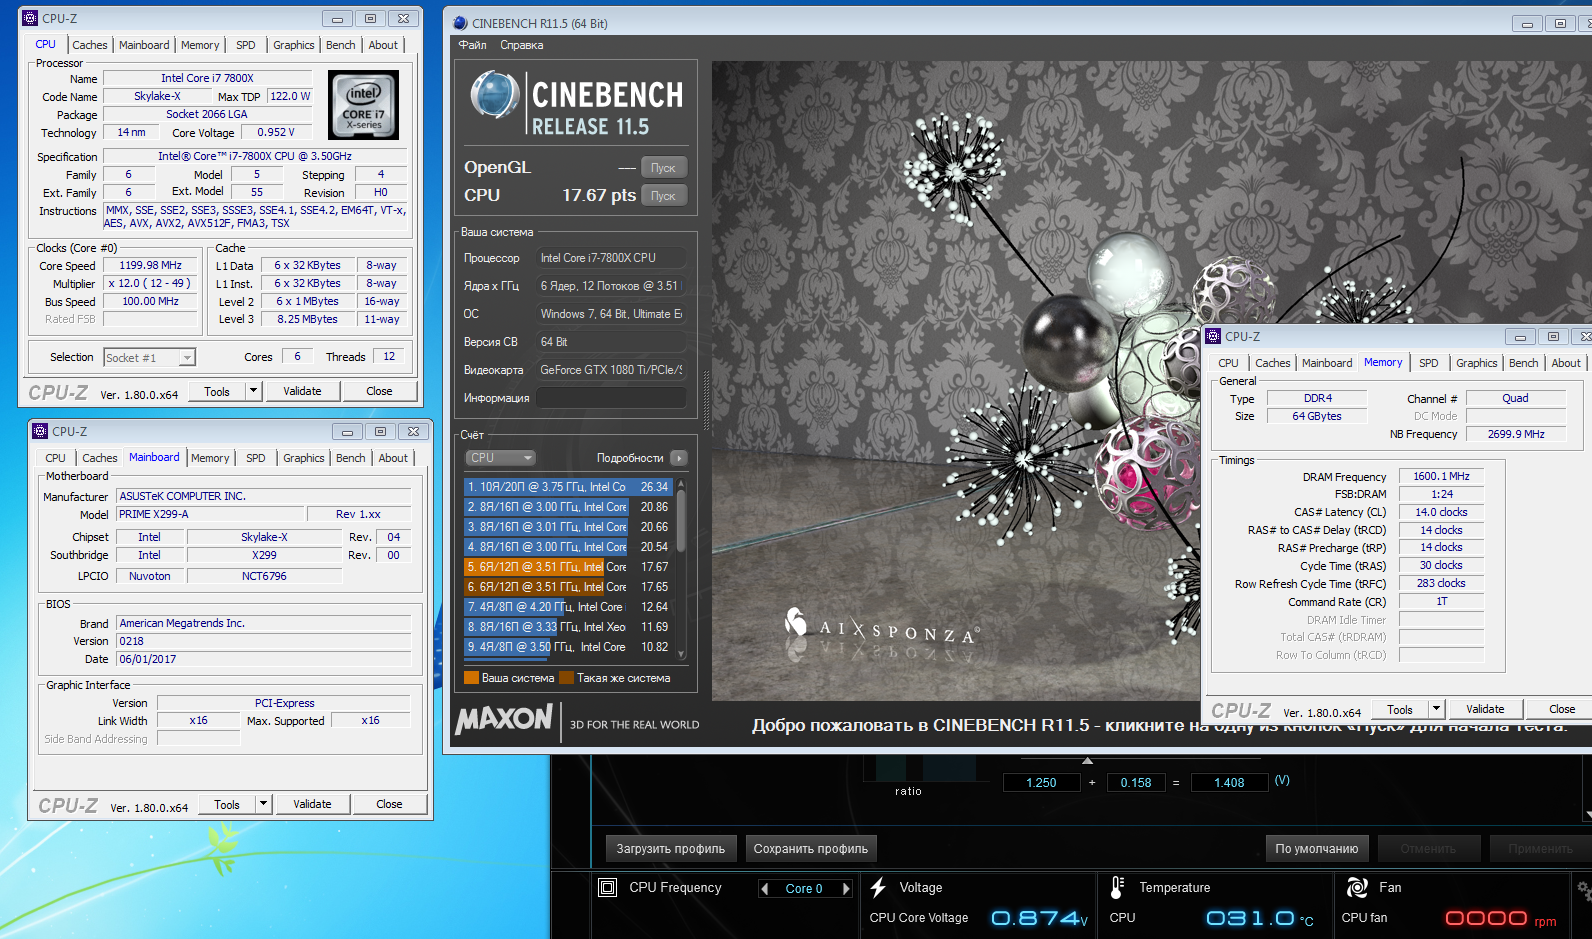
Task: Click the NB Frequency value 2699.9 MHz
Action: click(1516, 434)
